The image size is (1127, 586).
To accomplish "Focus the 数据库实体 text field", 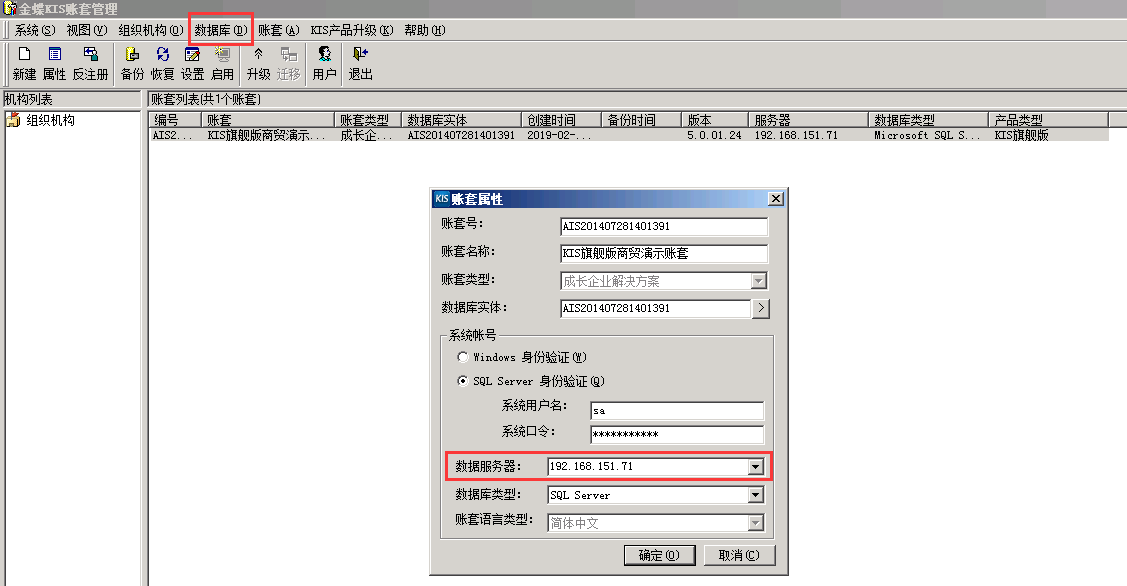I will point(656,308).
